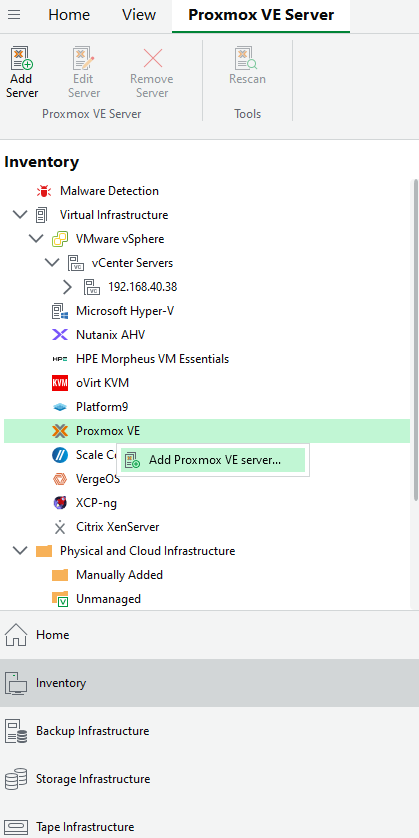Select XCP-ng tree item
This screenshot has height=838, width=419.
click(96, 503)
